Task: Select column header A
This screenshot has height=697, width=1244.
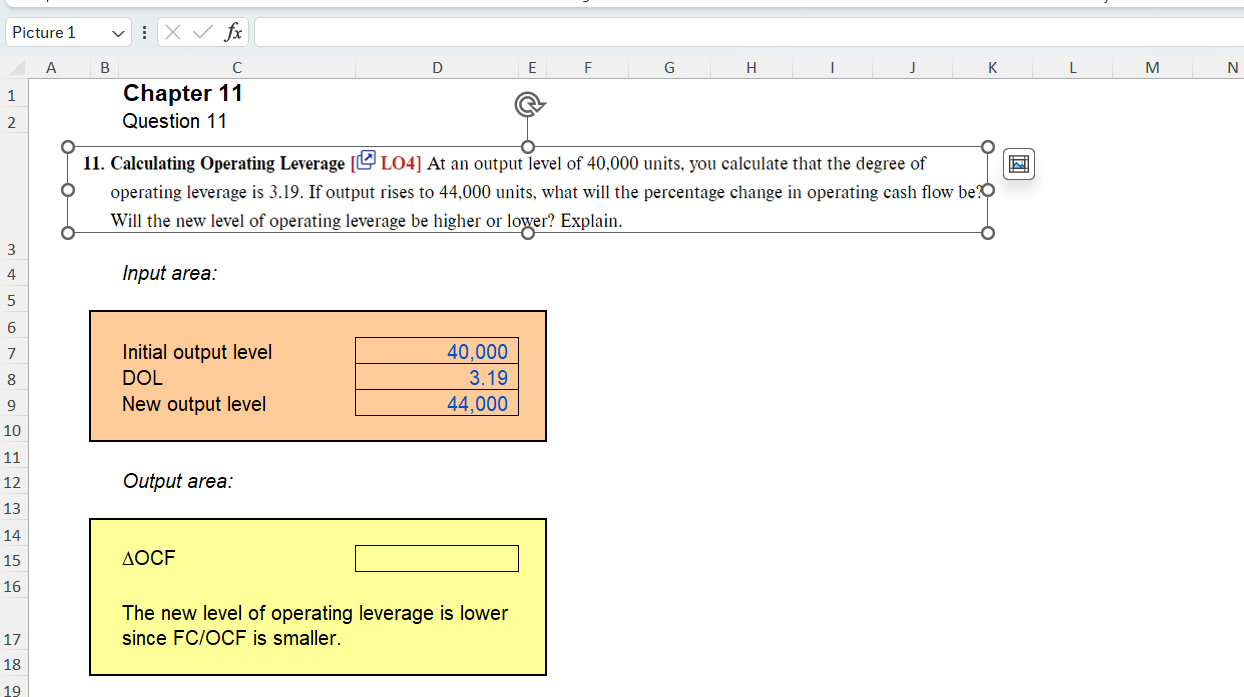Action: (51, 67)
